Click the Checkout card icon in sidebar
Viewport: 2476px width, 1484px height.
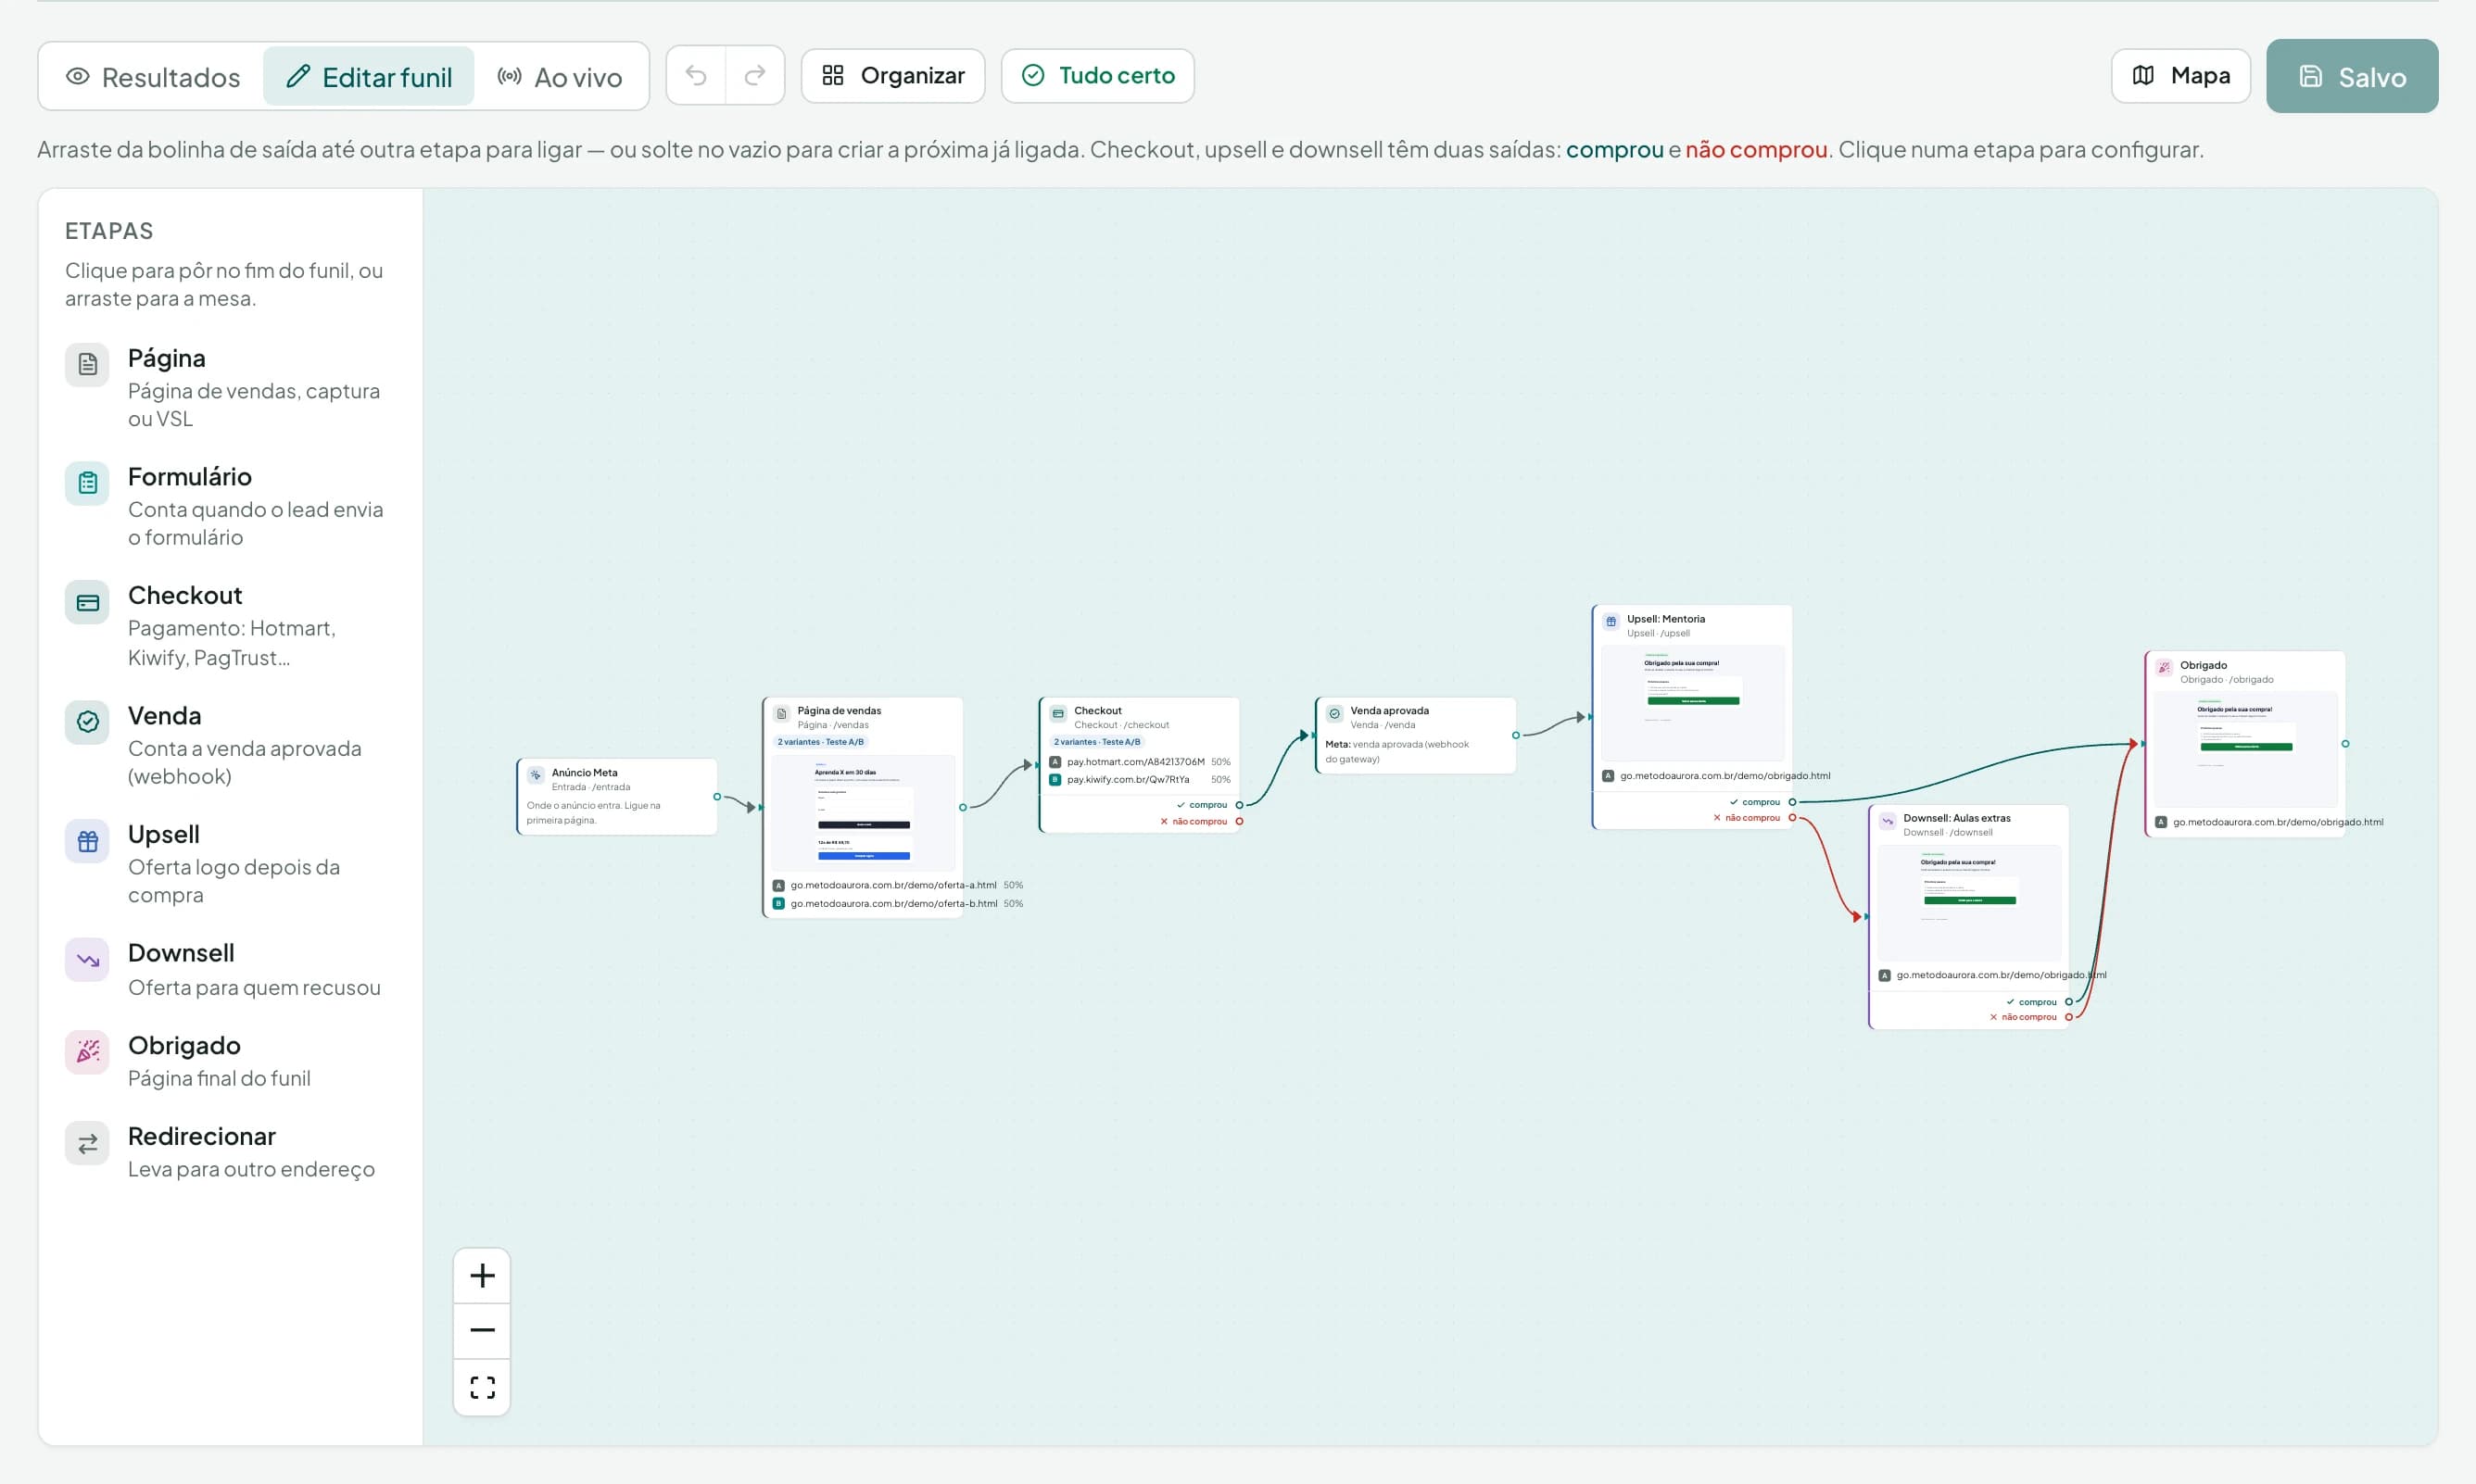pyautogui.click(x=87, y=603)
